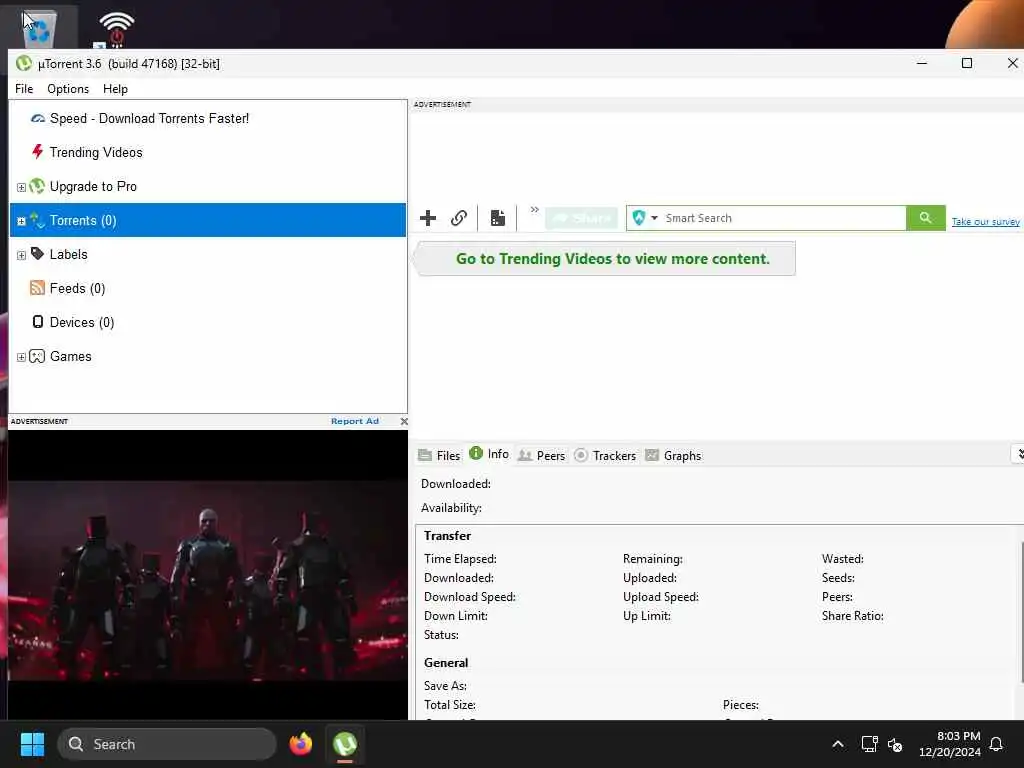This screenshot has height=768, width=1024.
Task: Click the RSS icon beside Feeds
Action: click(37, 288)
